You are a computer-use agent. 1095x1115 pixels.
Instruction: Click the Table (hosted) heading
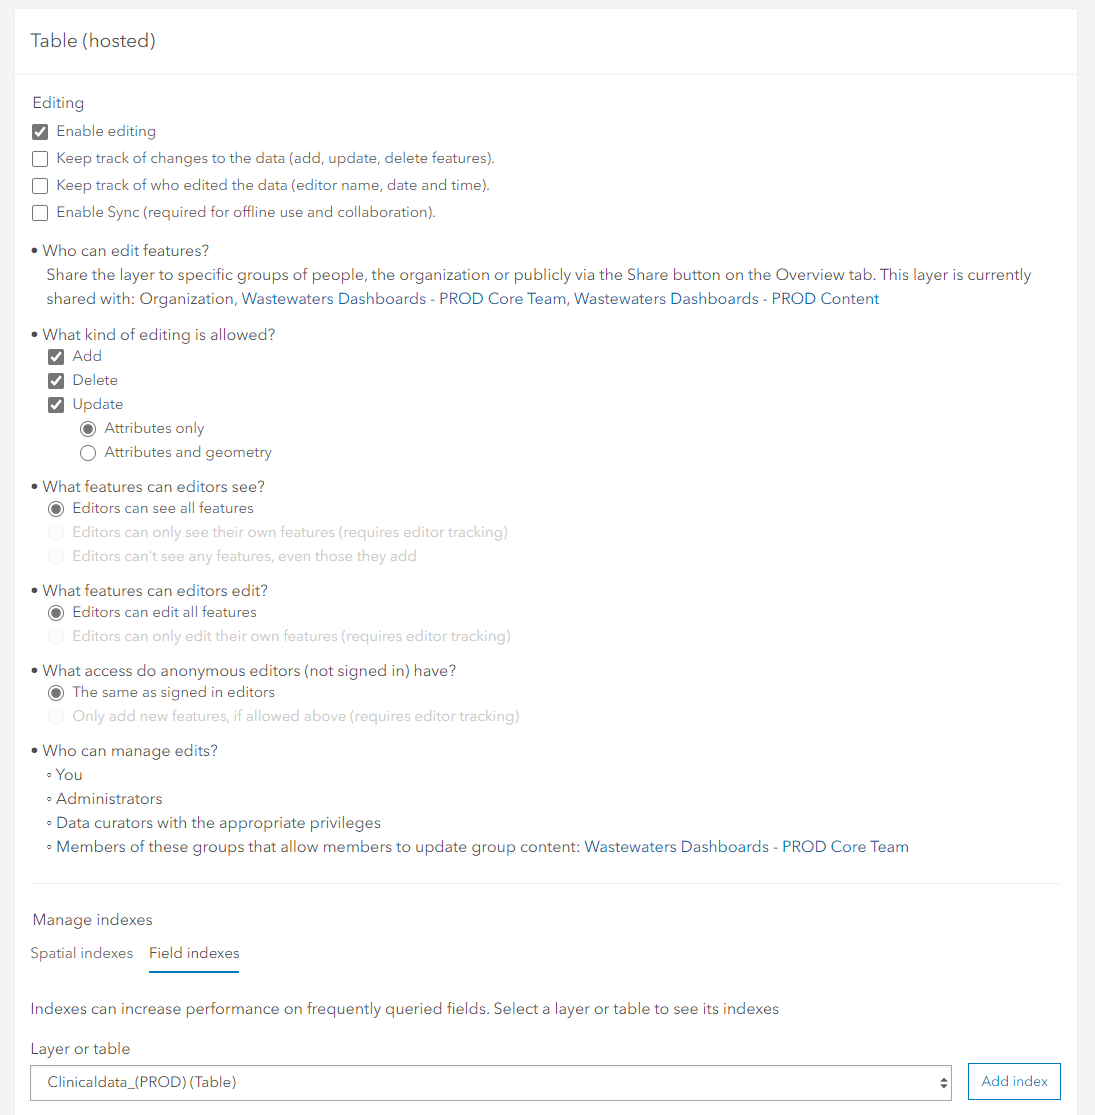(93, 41)
